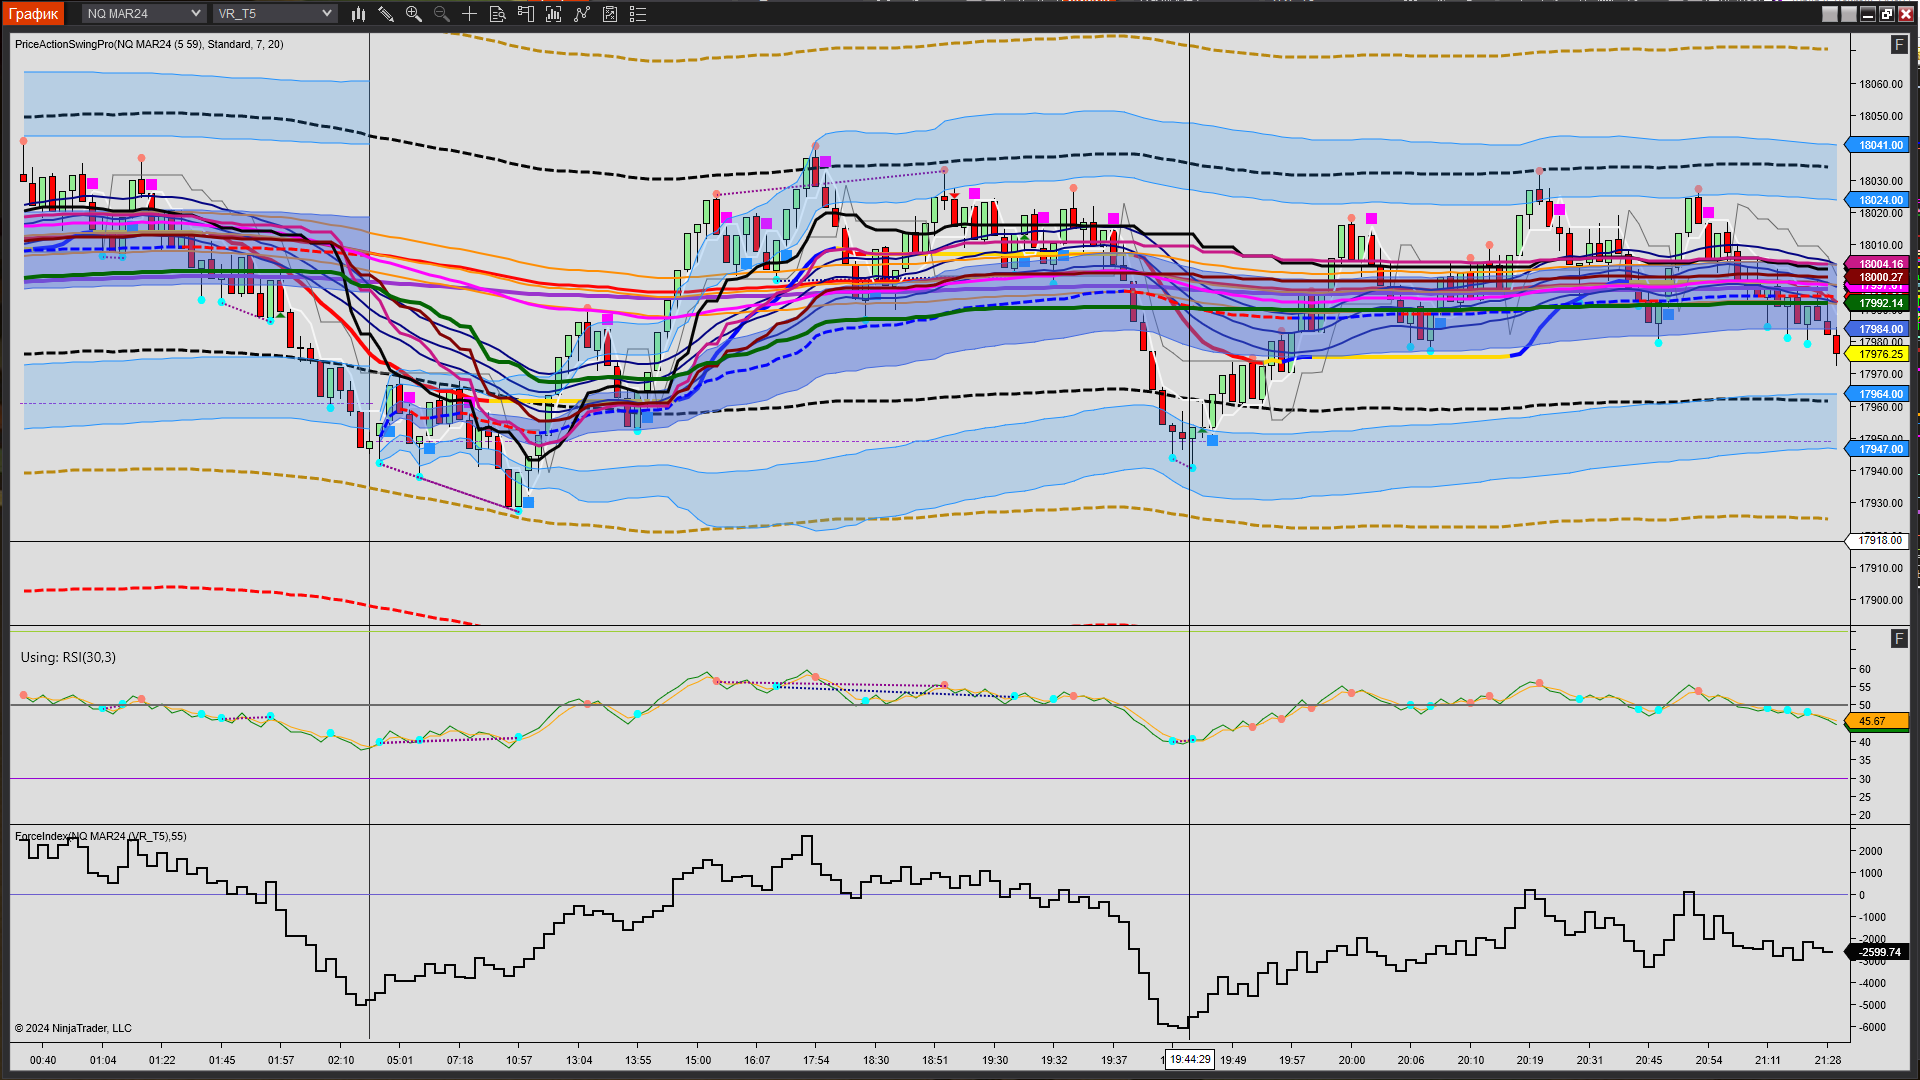1920x1080 pixels.
Task: Select the ForceIndex indicator label
Action: [x=101, y=837]
